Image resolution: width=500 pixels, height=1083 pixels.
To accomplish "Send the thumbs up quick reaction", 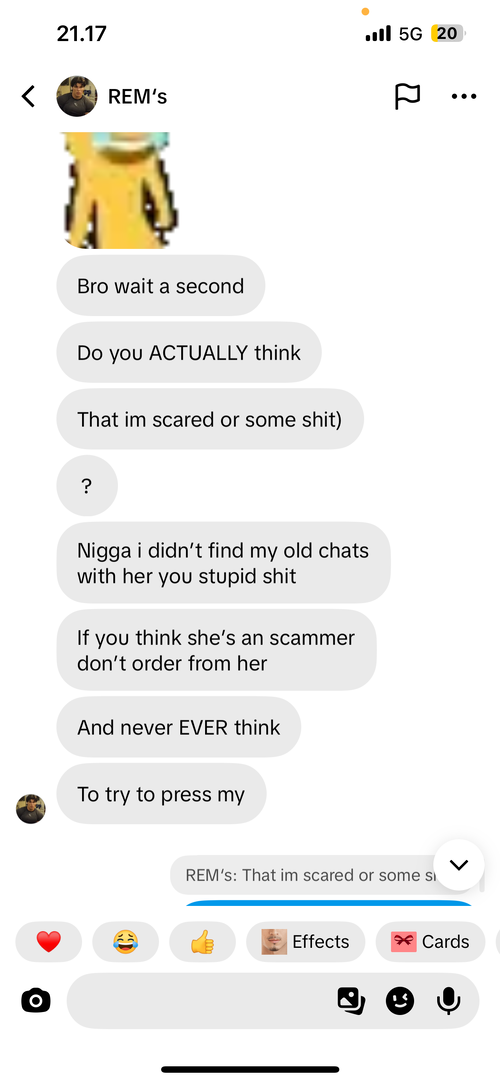I will pyautogui.click(x=202, y=941).
